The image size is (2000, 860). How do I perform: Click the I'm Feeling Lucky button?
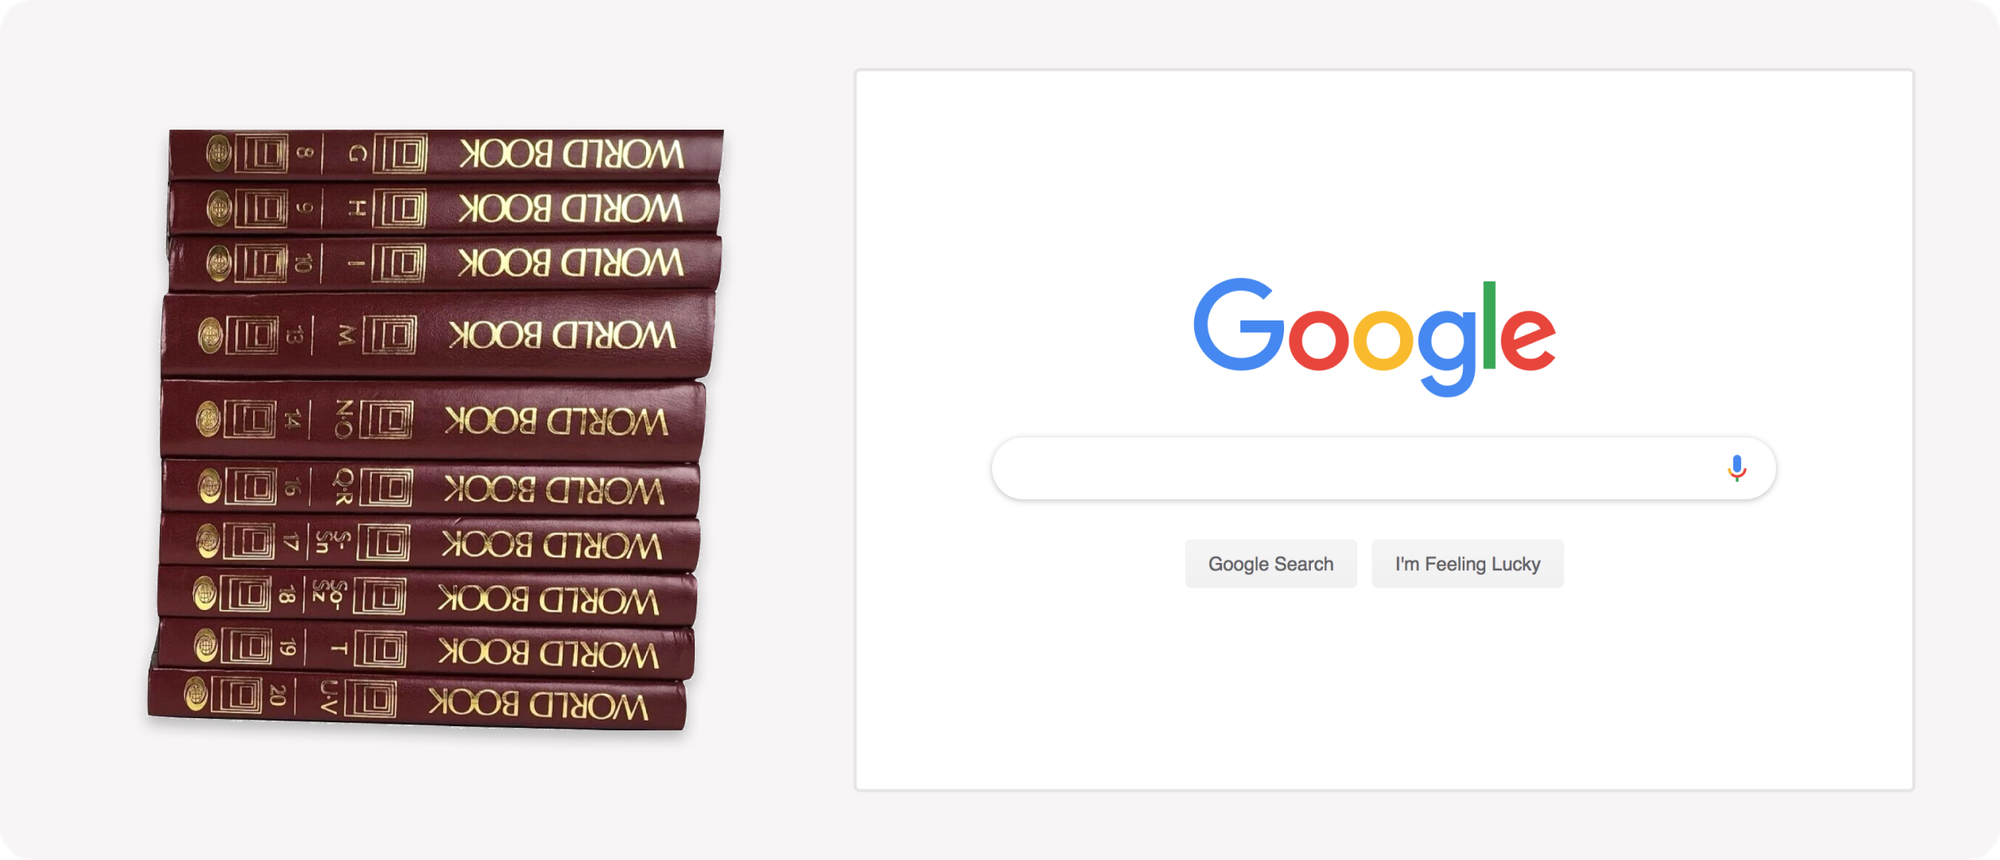click(1467, 564)
